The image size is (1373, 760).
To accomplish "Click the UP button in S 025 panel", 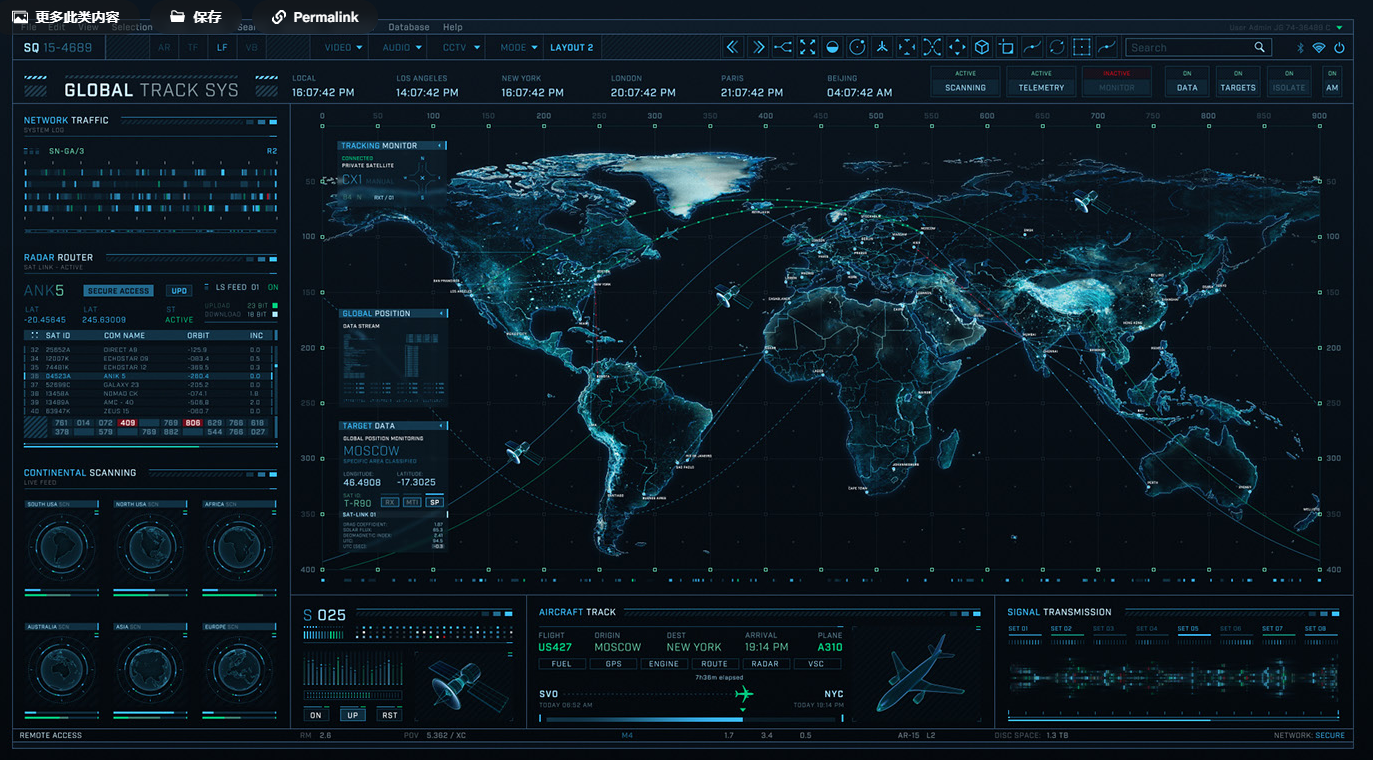I will pyautogui.click(x=352, y=715).
